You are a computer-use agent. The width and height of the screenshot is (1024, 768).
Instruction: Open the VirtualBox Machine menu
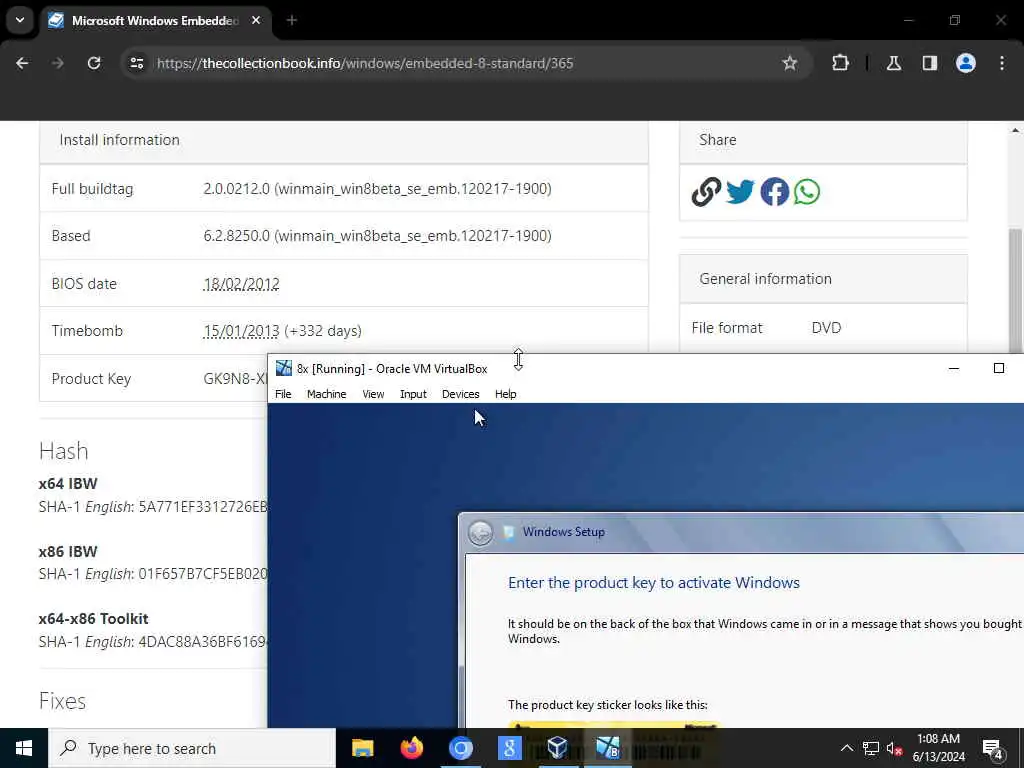coord(327,394)
